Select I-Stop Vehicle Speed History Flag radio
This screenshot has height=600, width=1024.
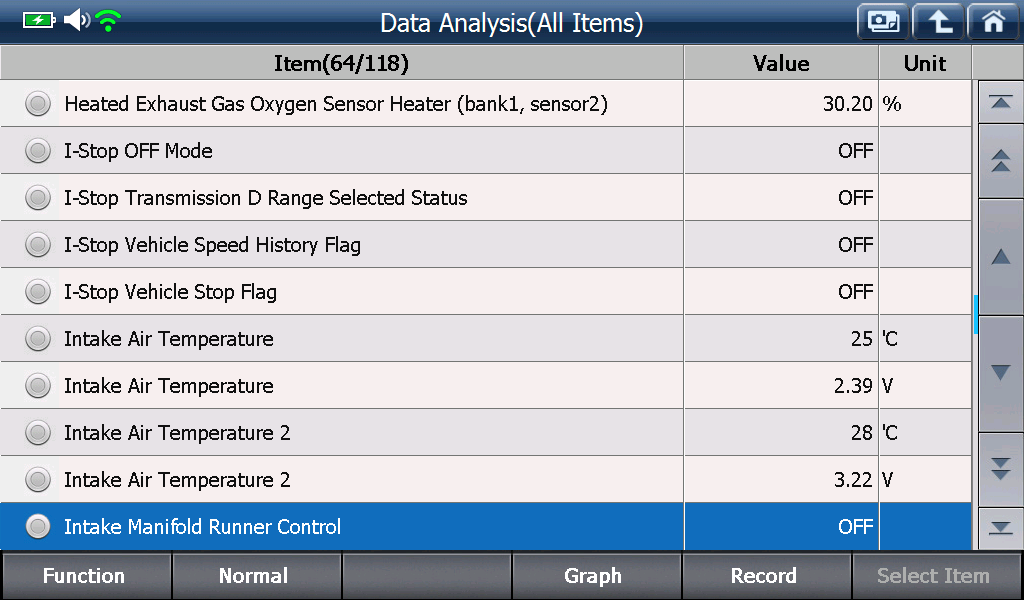tap(38, 245)
